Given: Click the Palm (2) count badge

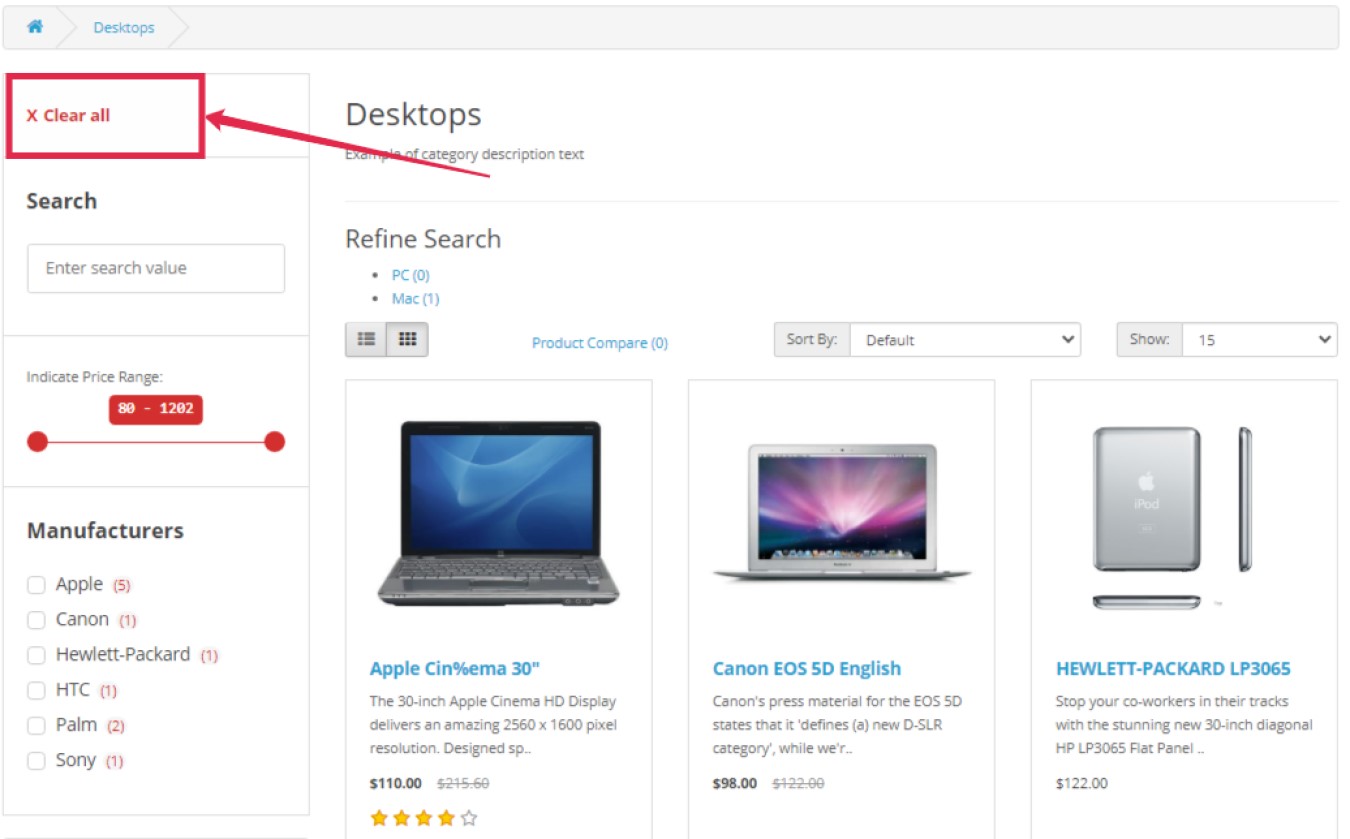Looking at the screenshot, I should [x=116, y=726].
